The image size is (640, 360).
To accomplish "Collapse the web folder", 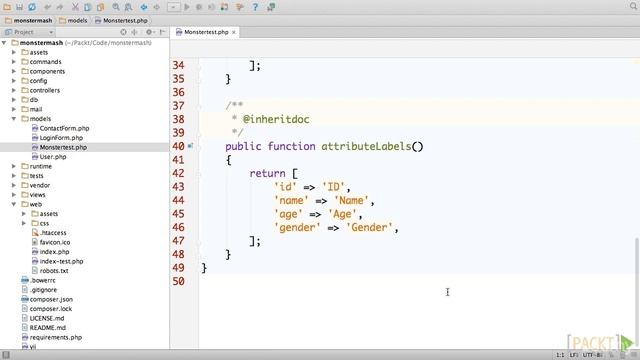I will 14,204.
